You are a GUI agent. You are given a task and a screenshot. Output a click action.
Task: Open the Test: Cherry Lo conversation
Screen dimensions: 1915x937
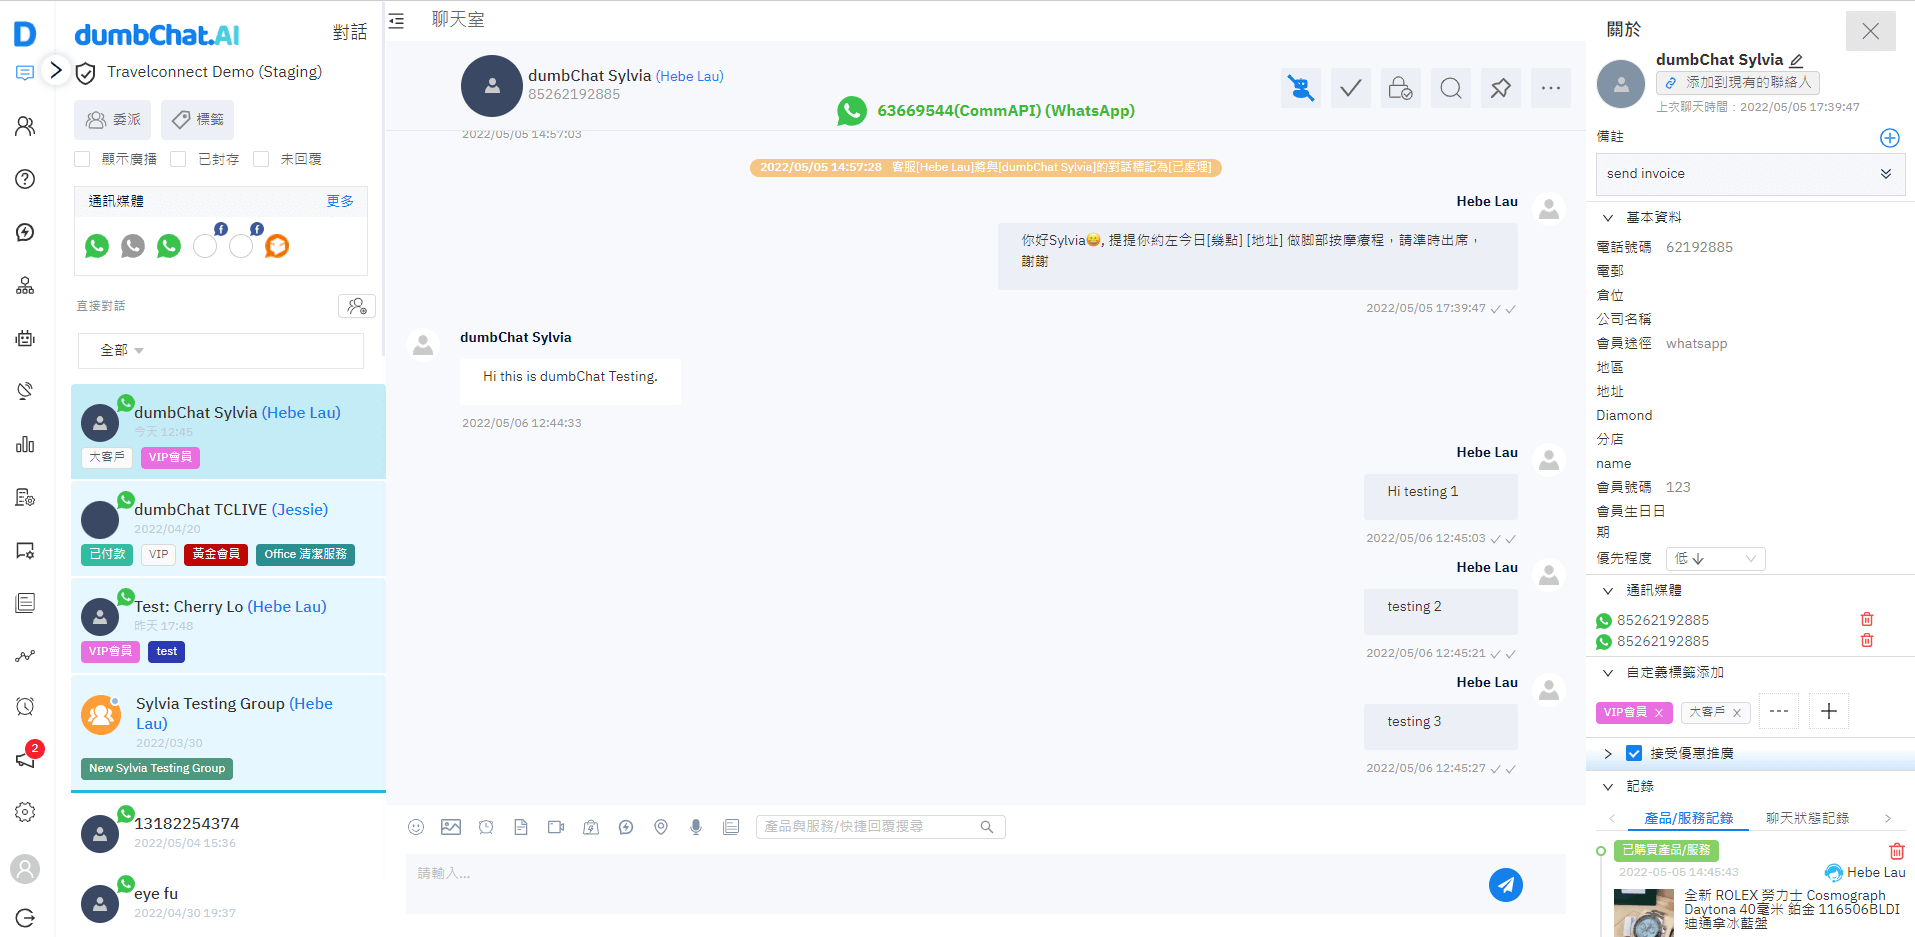pos(228,626)
